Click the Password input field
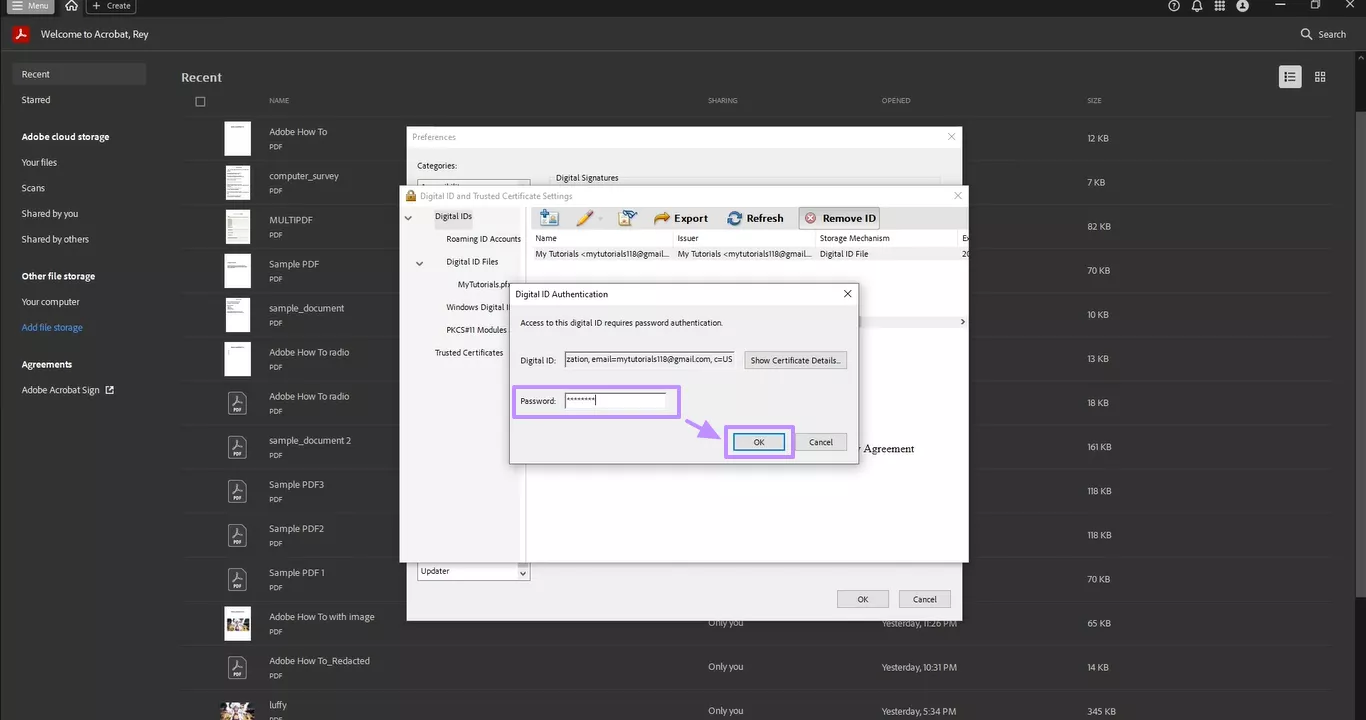1366x720 pixels. point(614,401)
